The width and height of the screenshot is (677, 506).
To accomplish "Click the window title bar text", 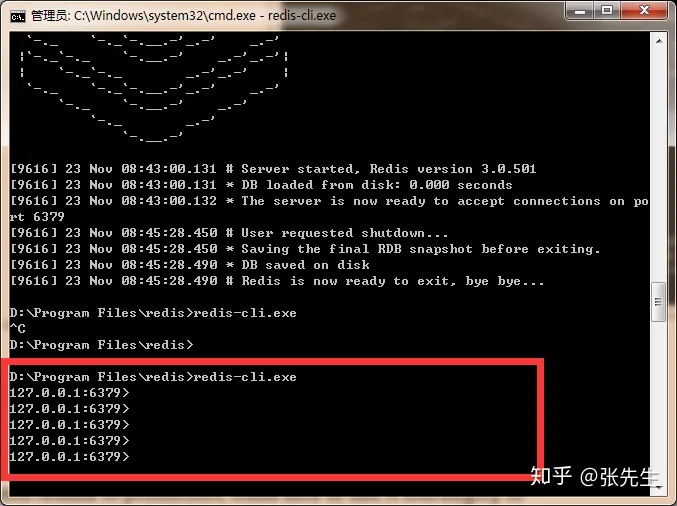I will [180, 15].
